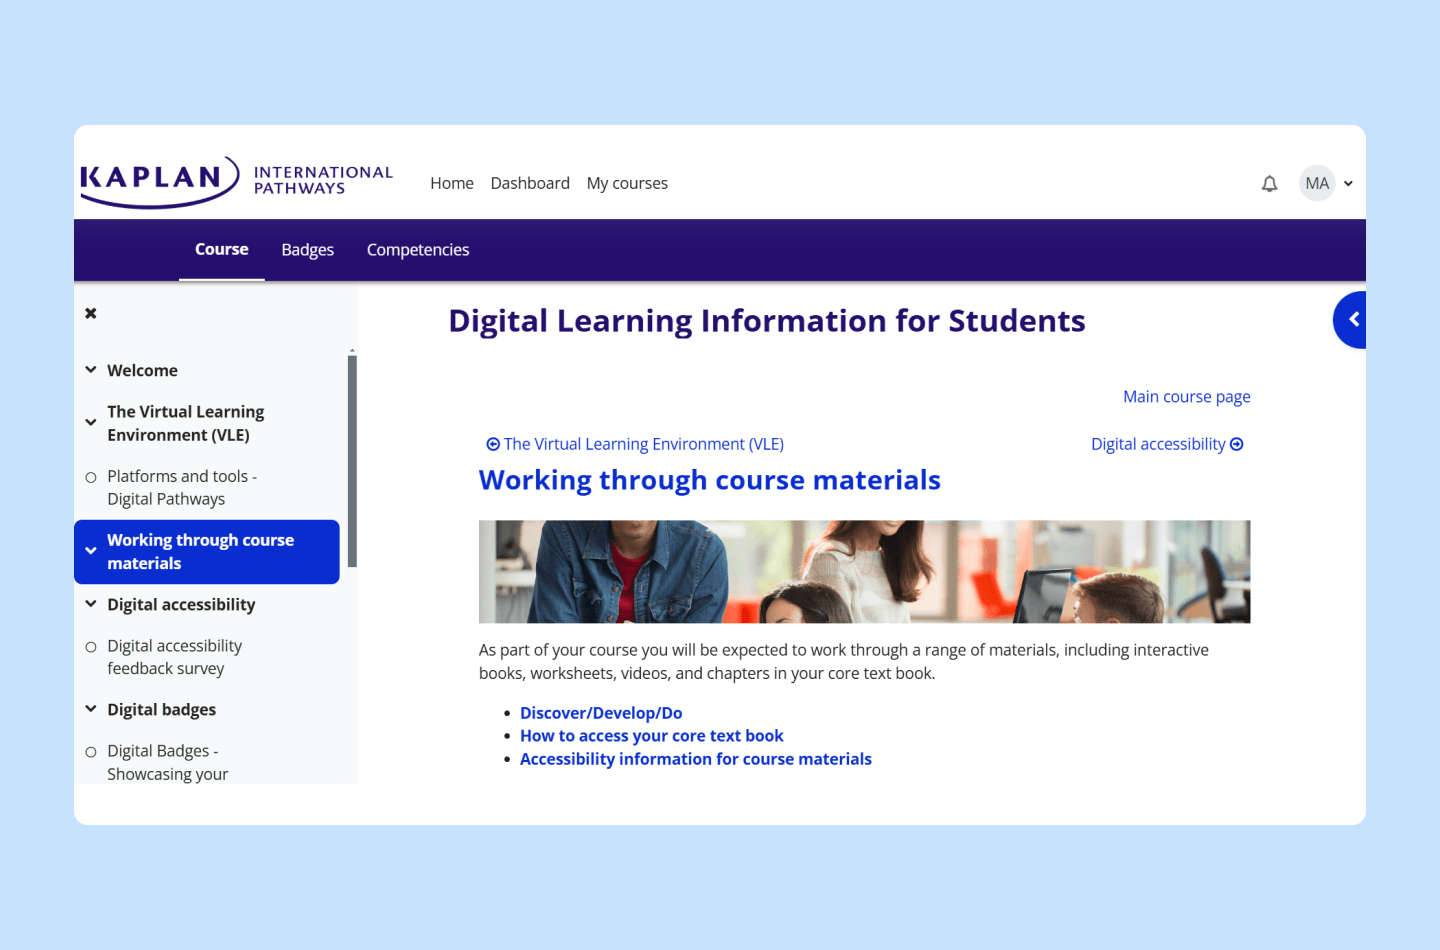1440x950 pixels.
Task: Select the Platforms and tools completion circle
Action: click(x=91, y=476)
